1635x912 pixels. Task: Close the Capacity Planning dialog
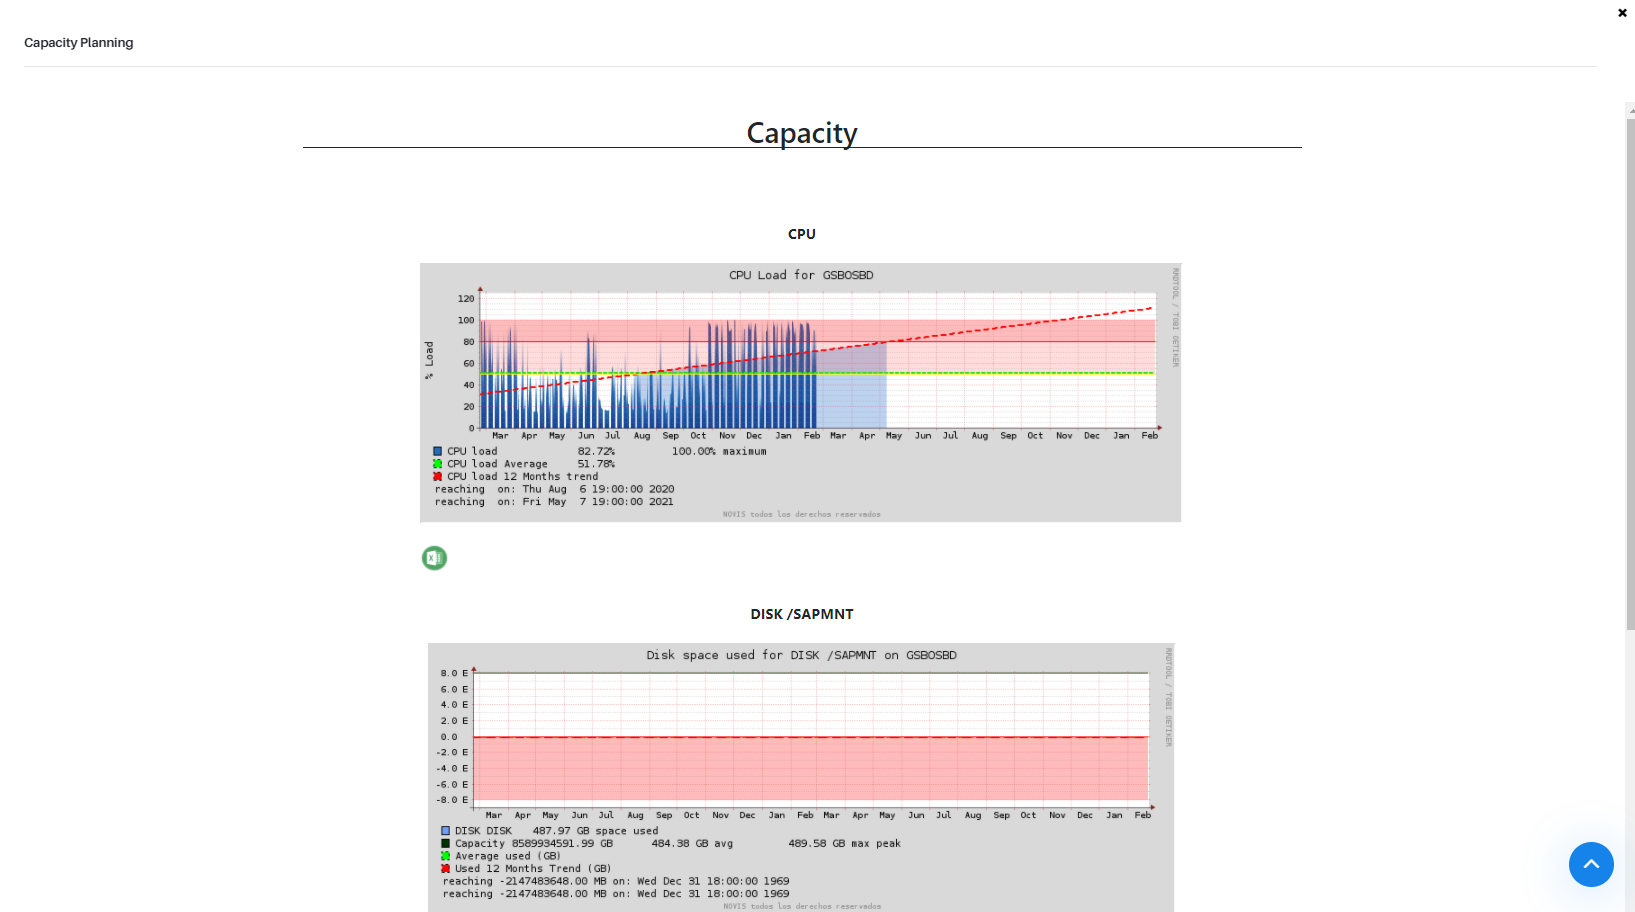[x=1622, y=13]
